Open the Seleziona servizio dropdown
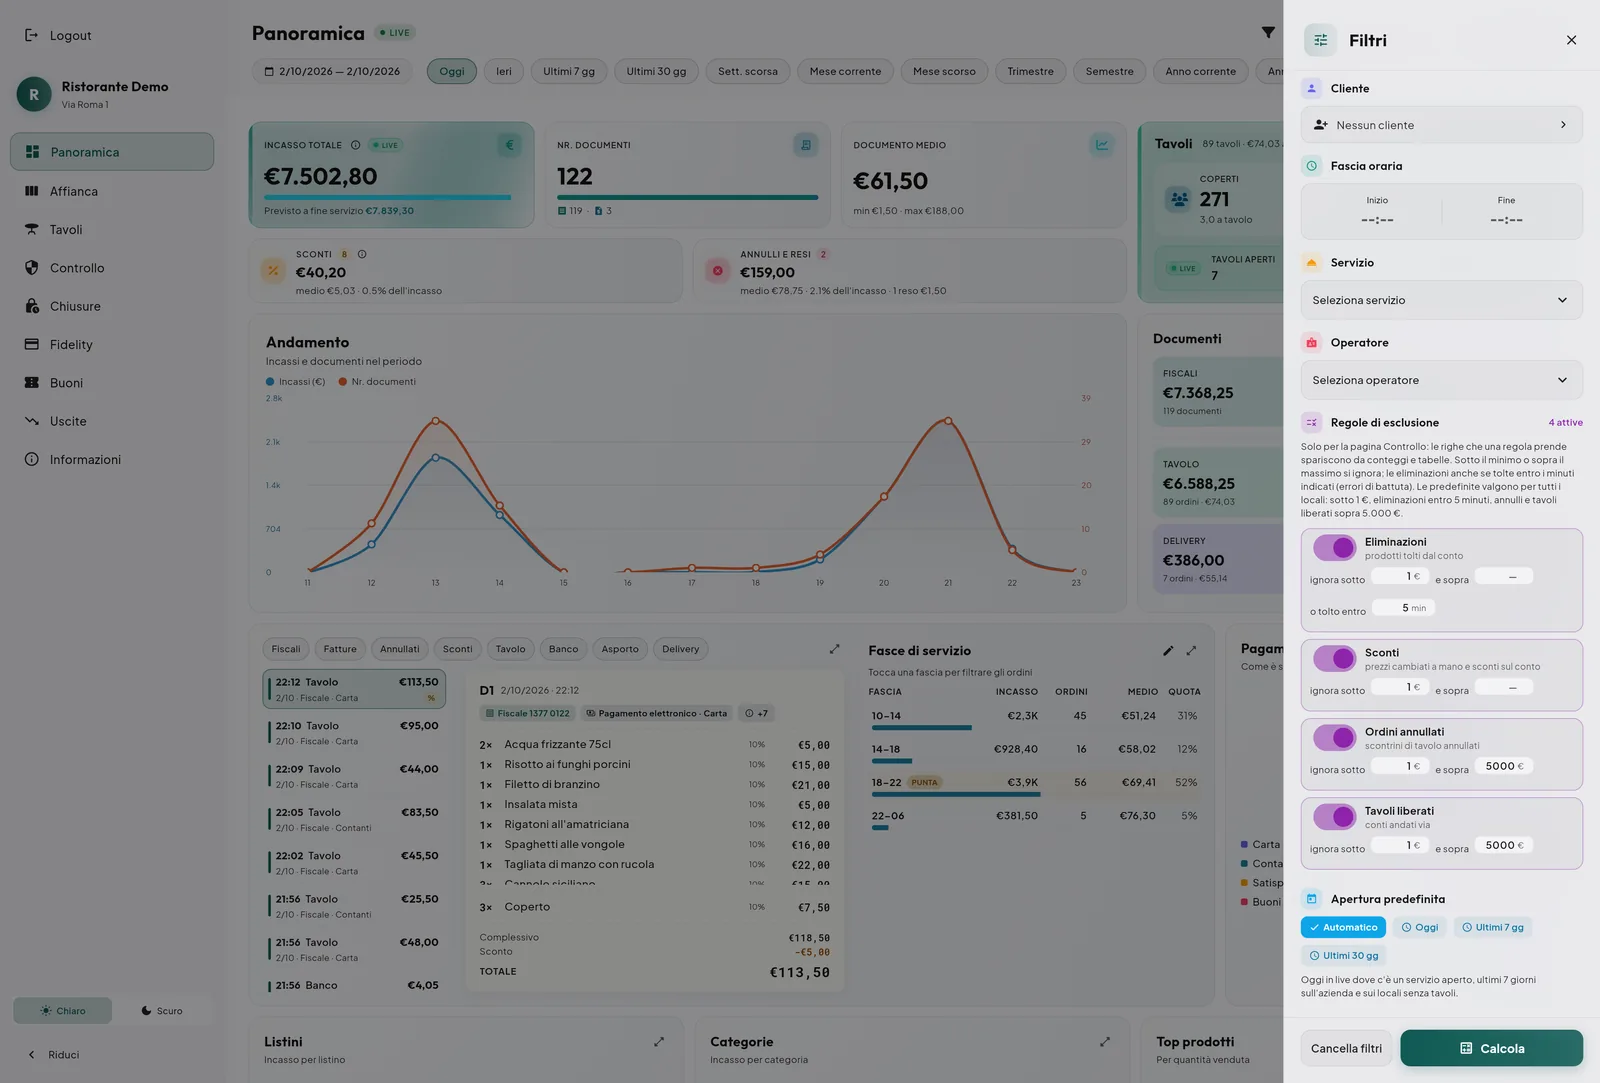1600x1083 pixels. click(x=1441, y=300)
